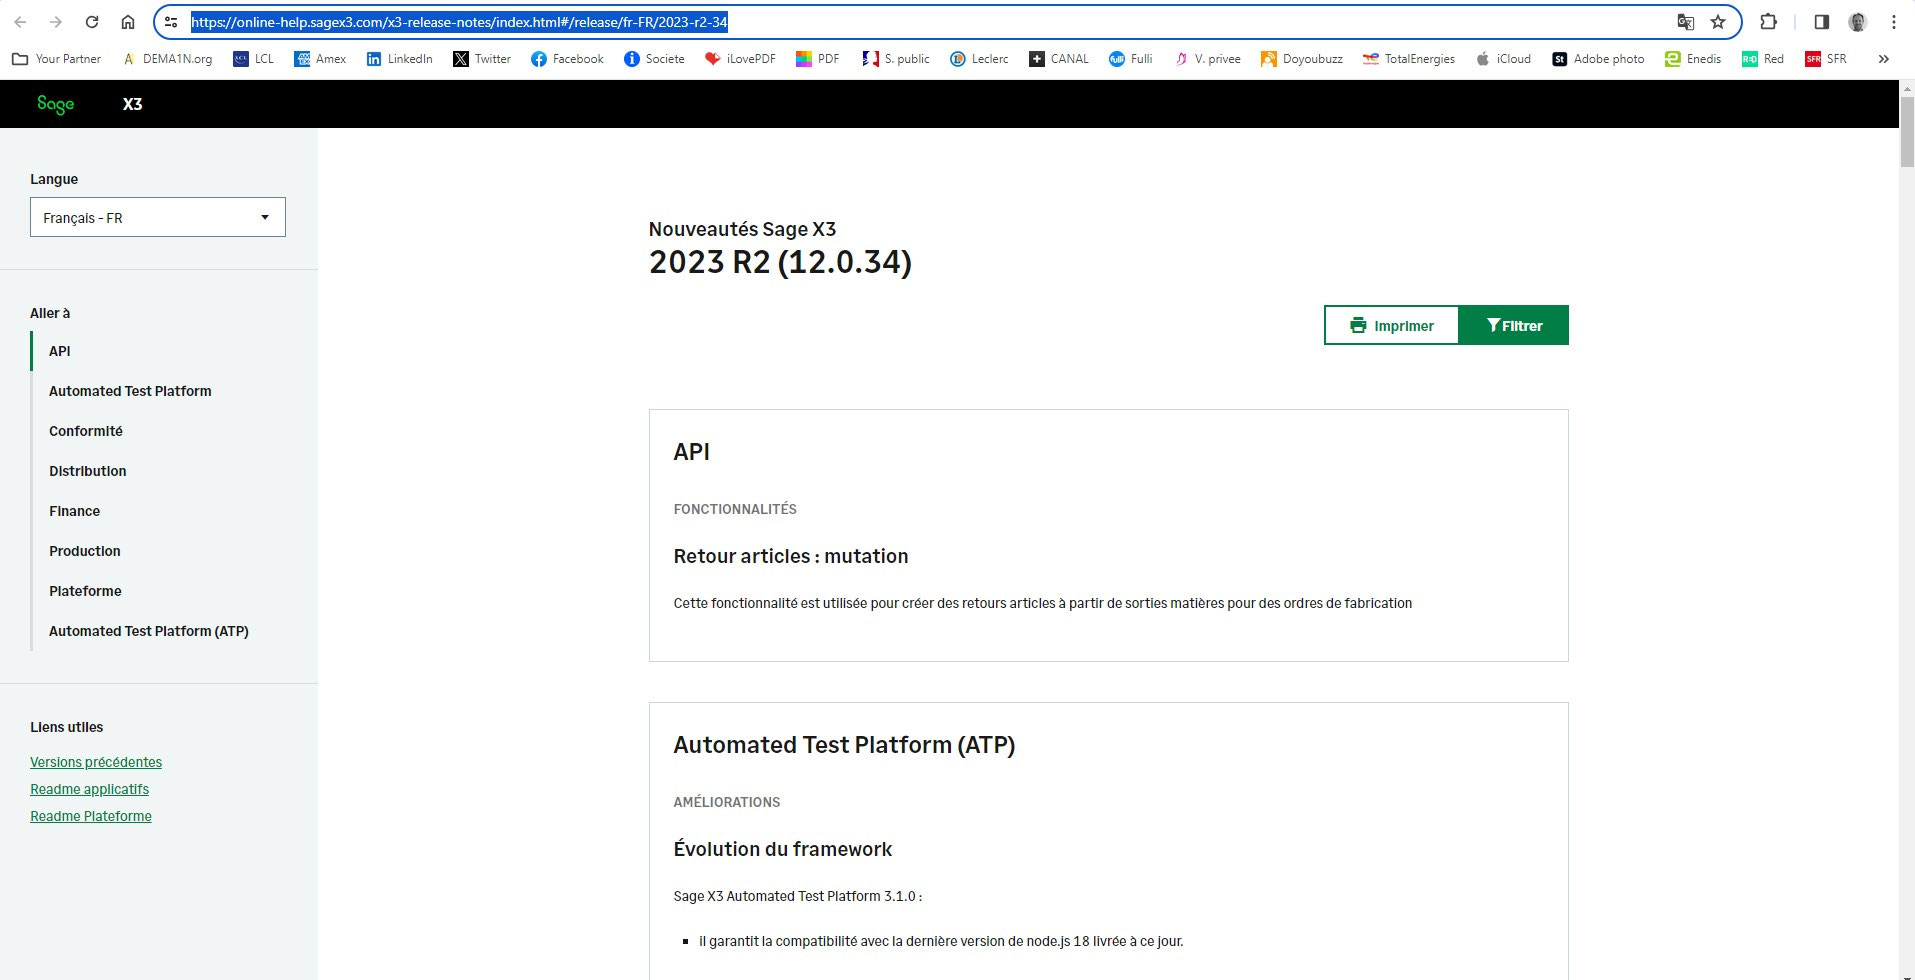The height and width of the screenshot is (980, 1915).
Task: Open the Filtrer panel
Action: [x=1514, y=325]
